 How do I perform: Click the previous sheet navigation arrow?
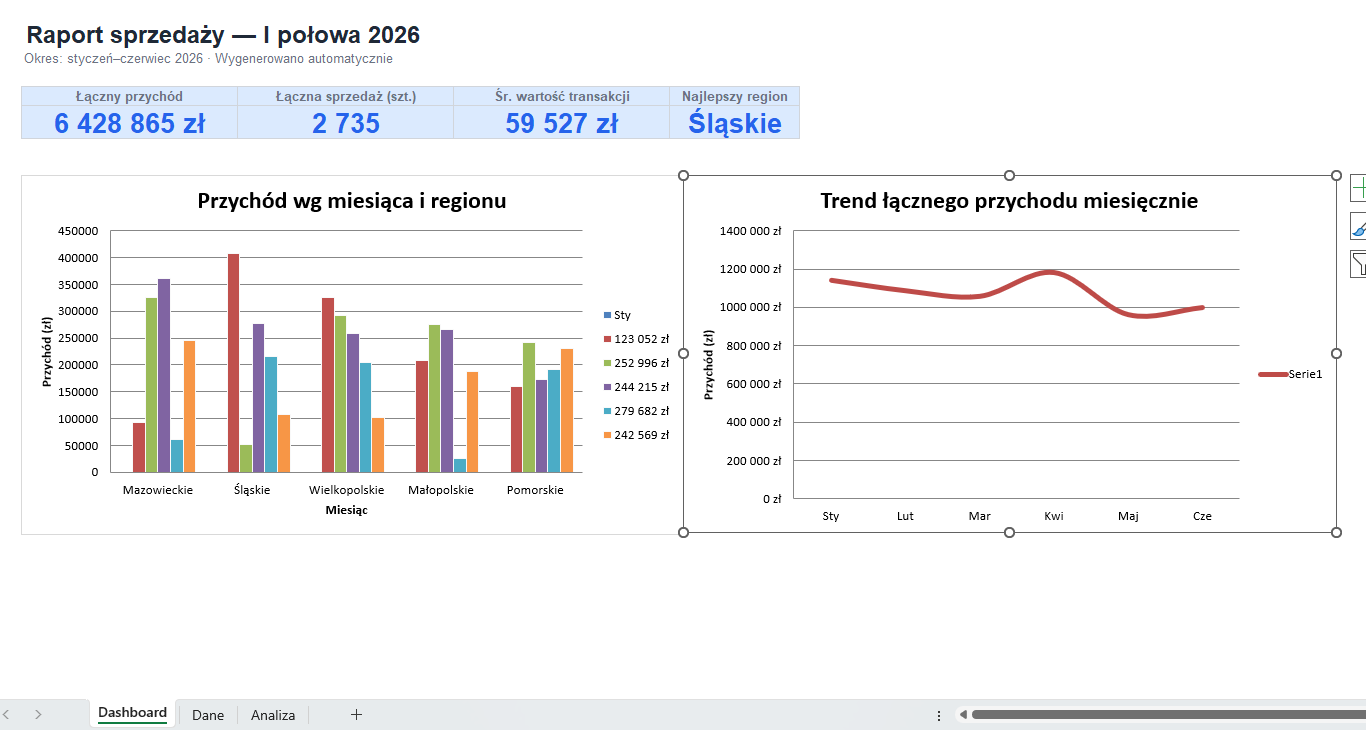point(6,714)
